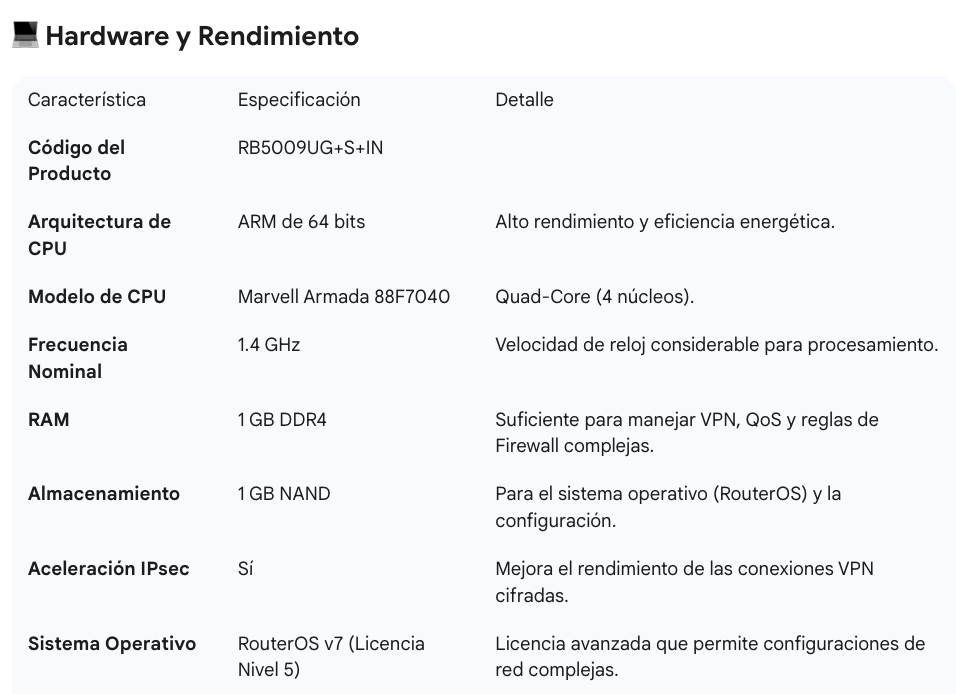Click the "1 GB NAND" storage value

pyautogui.click(x=284, y=494)
